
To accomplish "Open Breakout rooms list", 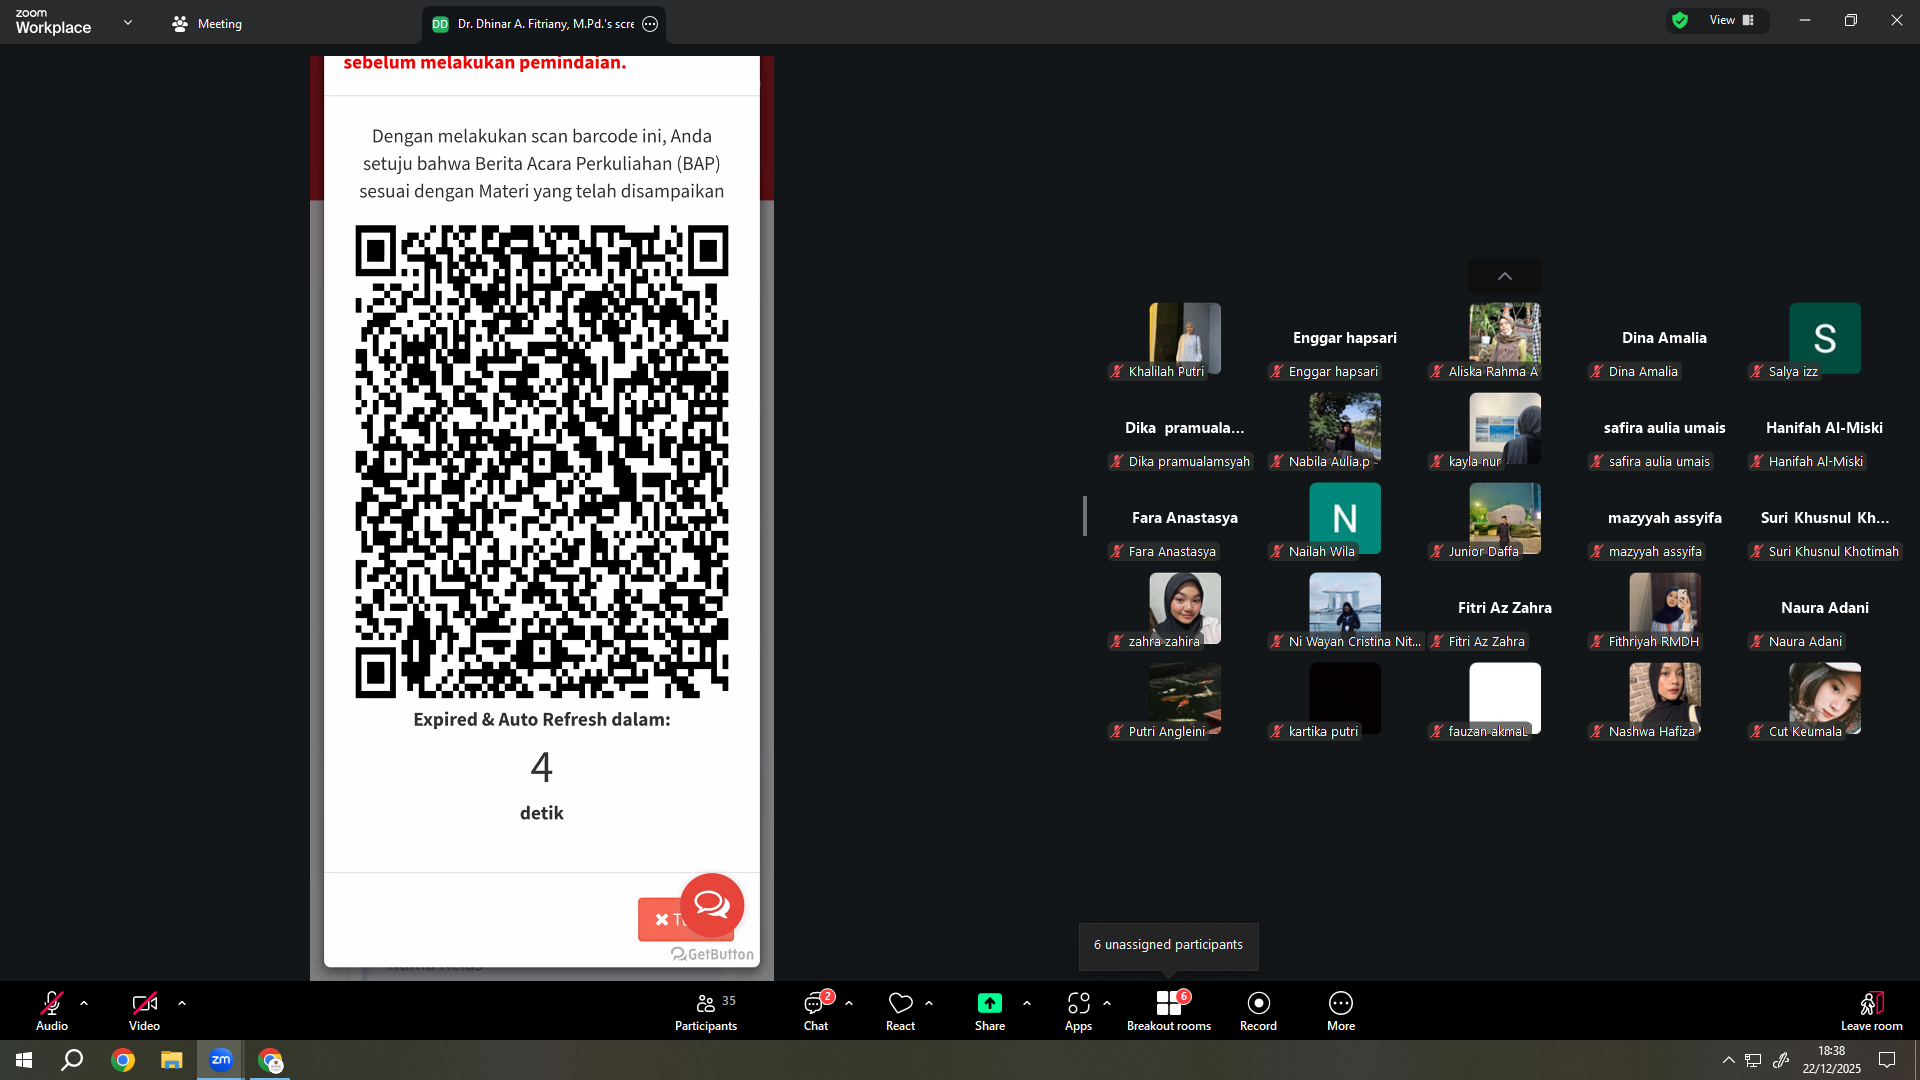I will (x=1169, y=1010).
